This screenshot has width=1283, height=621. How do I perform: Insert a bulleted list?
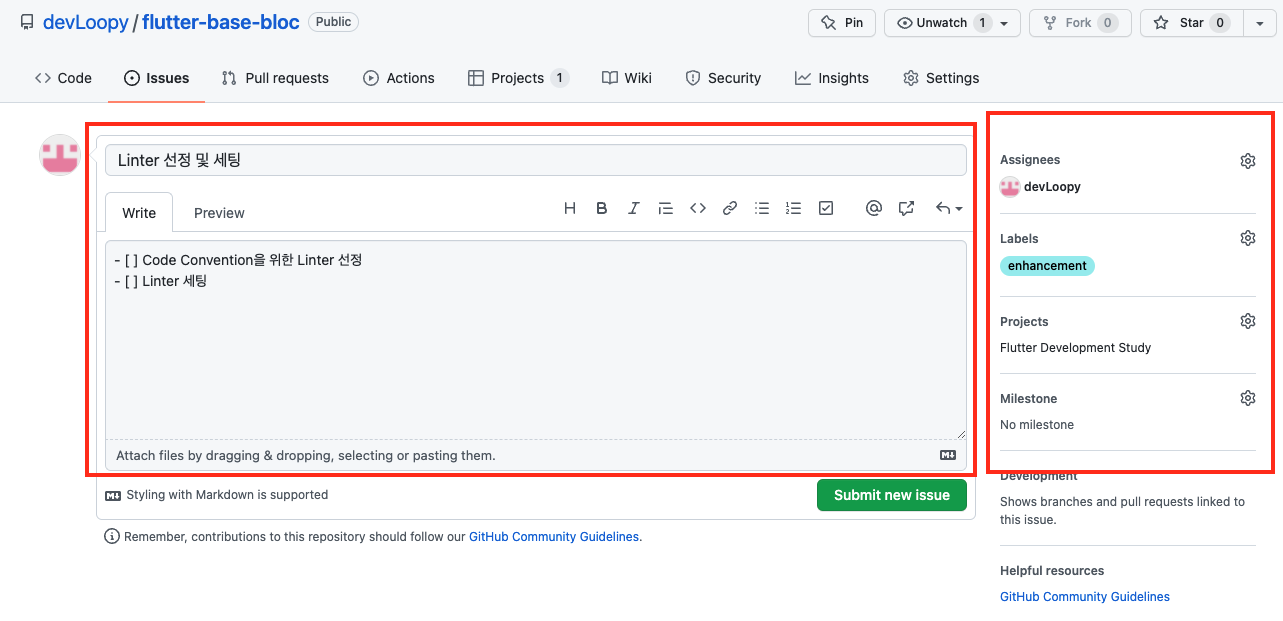(762, 208)
